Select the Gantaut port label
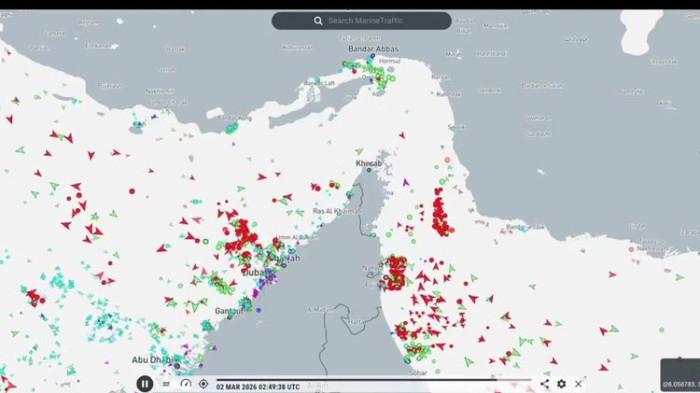 tap(229, 311)
